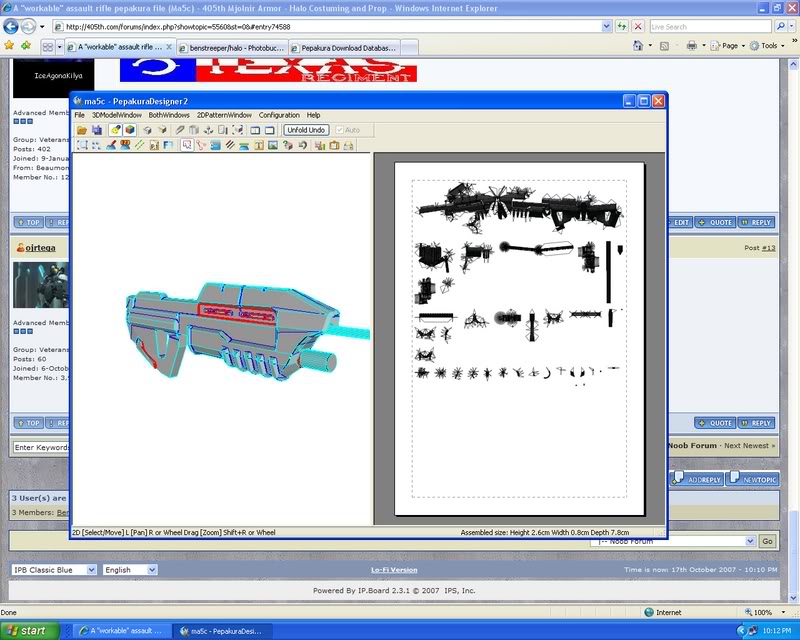Click the gray cube icon in the toolbar
Image resolution: width=800 pixels, height=640 pixels.
pos(147,130)
